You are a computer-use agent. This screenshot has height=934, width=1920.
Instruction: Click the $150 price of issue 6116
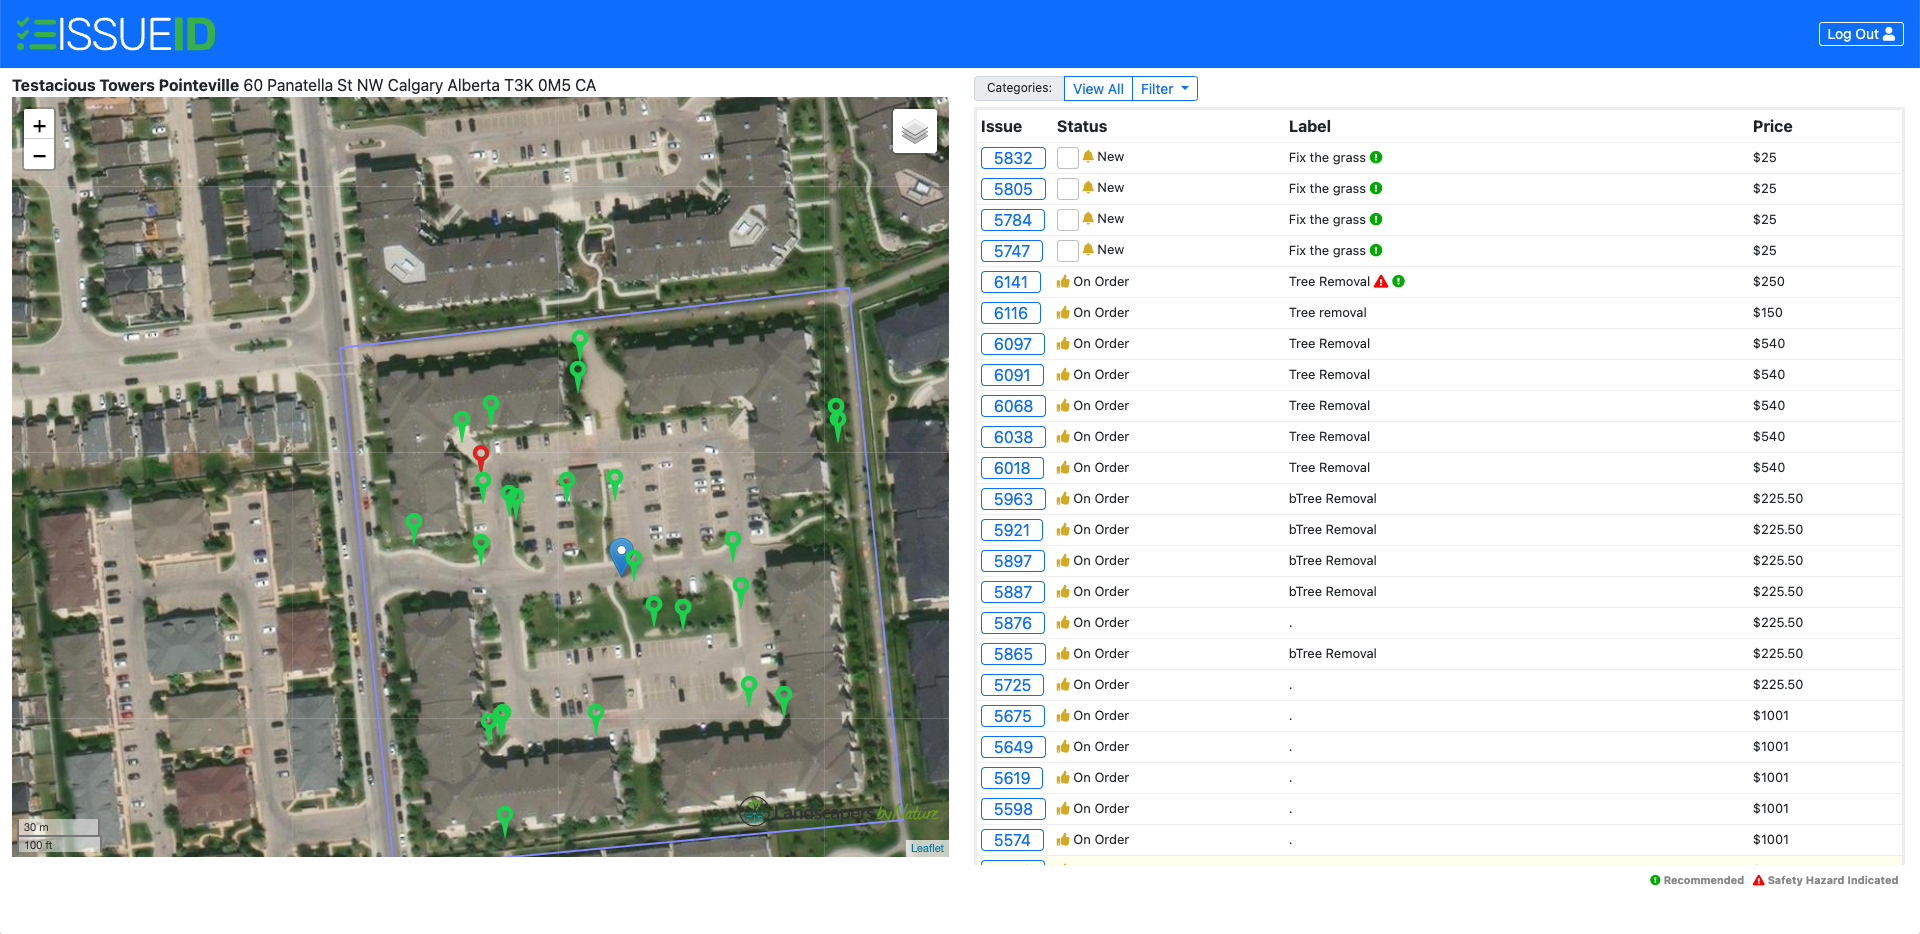coord(1768,313)
